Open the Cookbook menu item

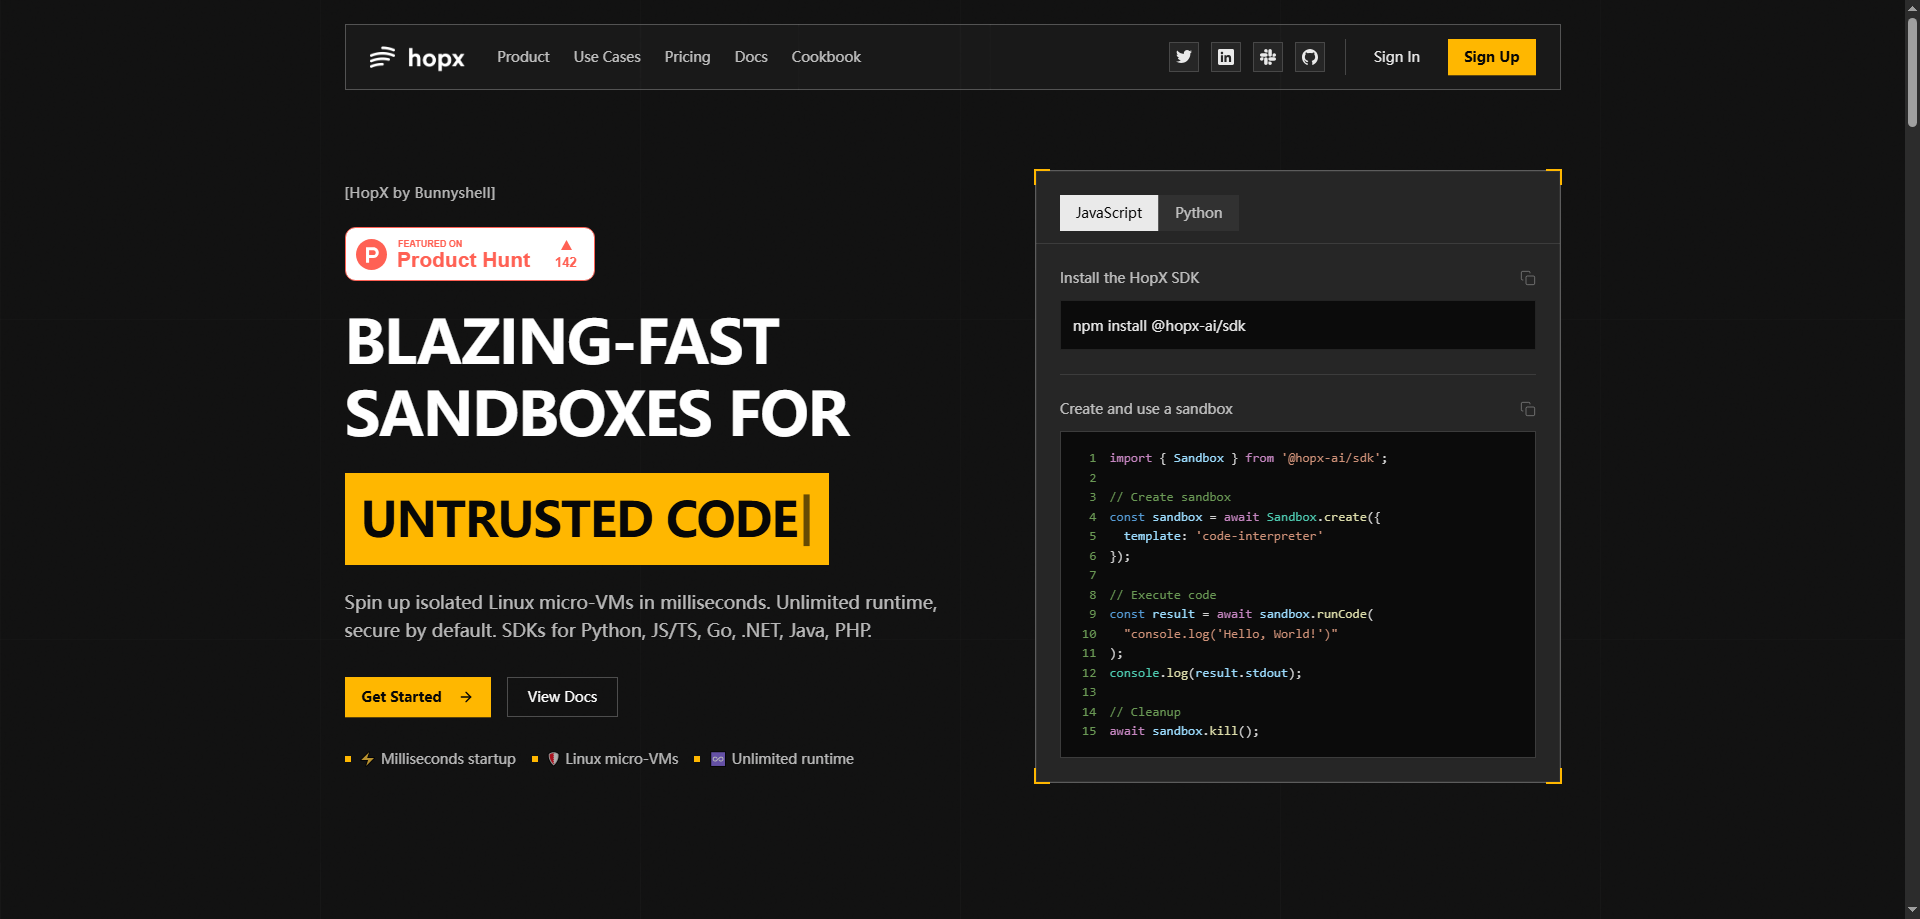click(x=825, y=57)
